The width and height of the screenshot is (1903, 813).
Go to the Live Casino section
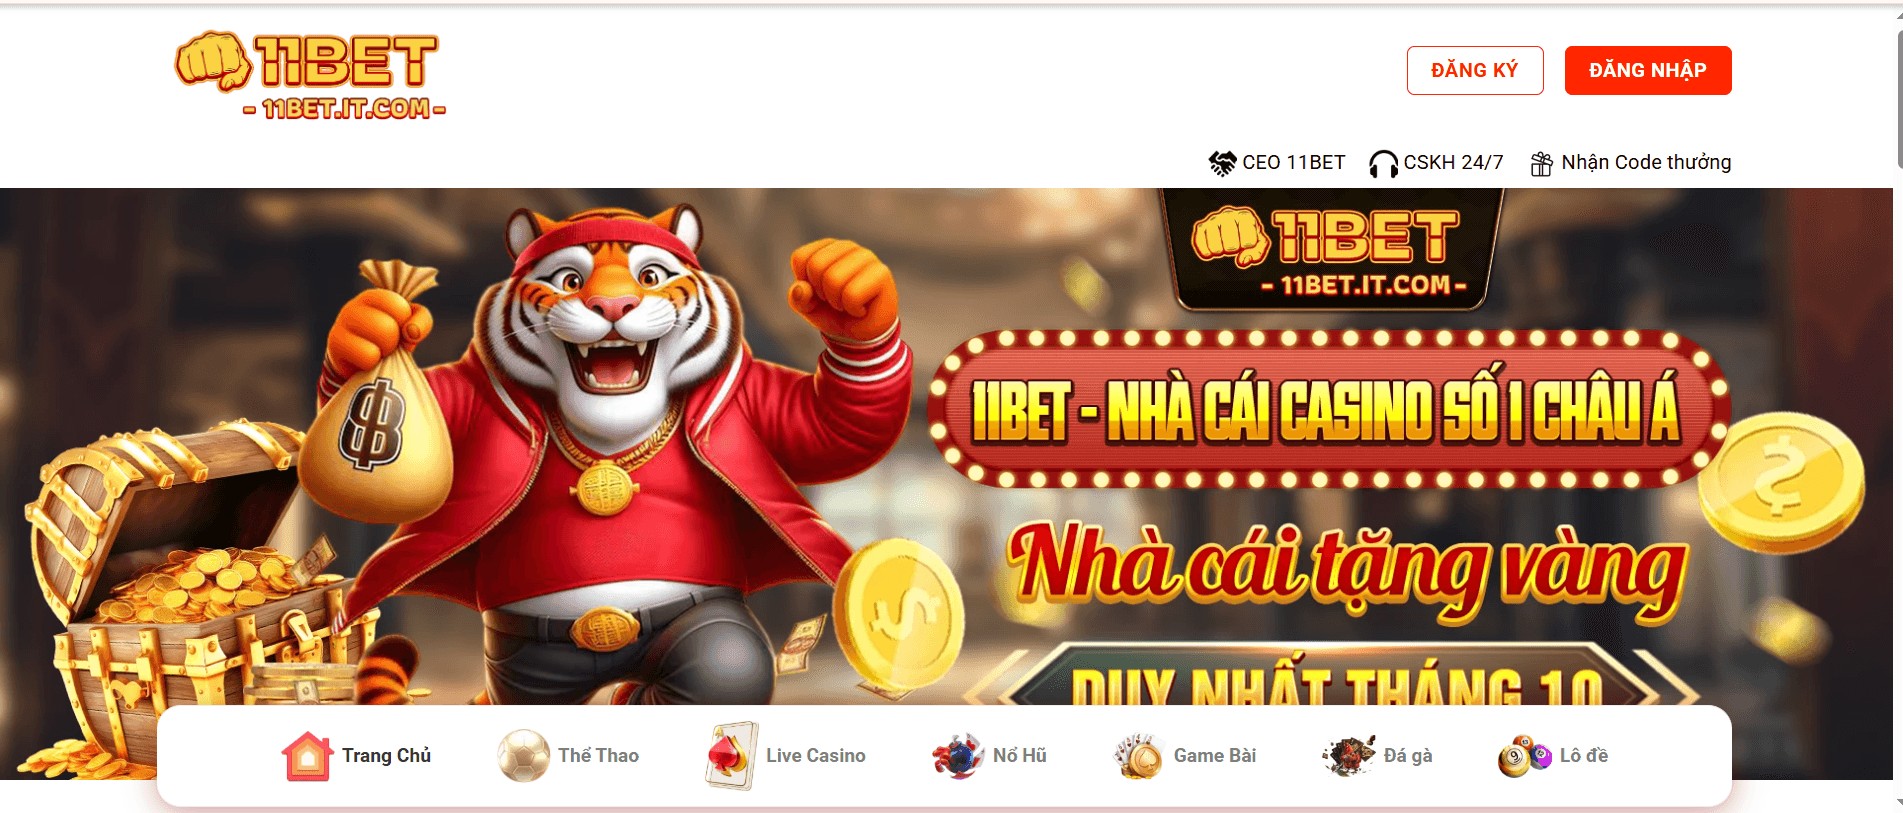click(x=816, y=756)
